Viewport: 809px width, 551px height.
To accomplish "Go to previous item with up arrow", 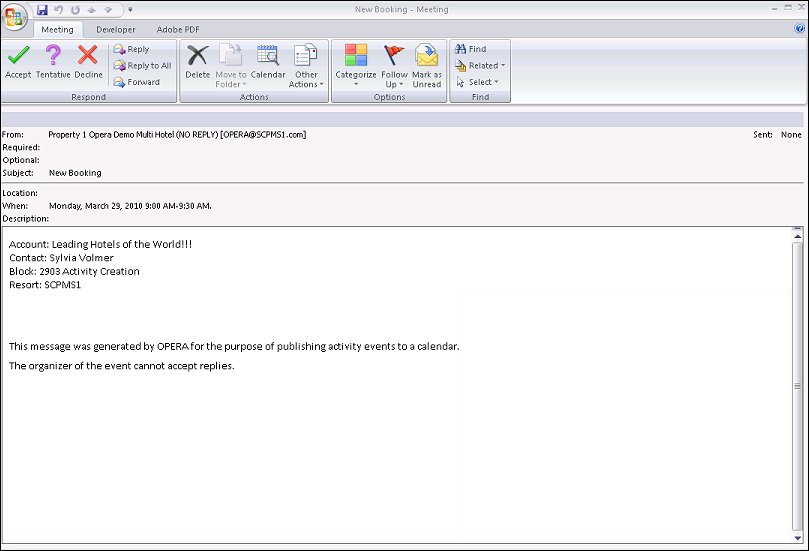I will coord(92,10).
